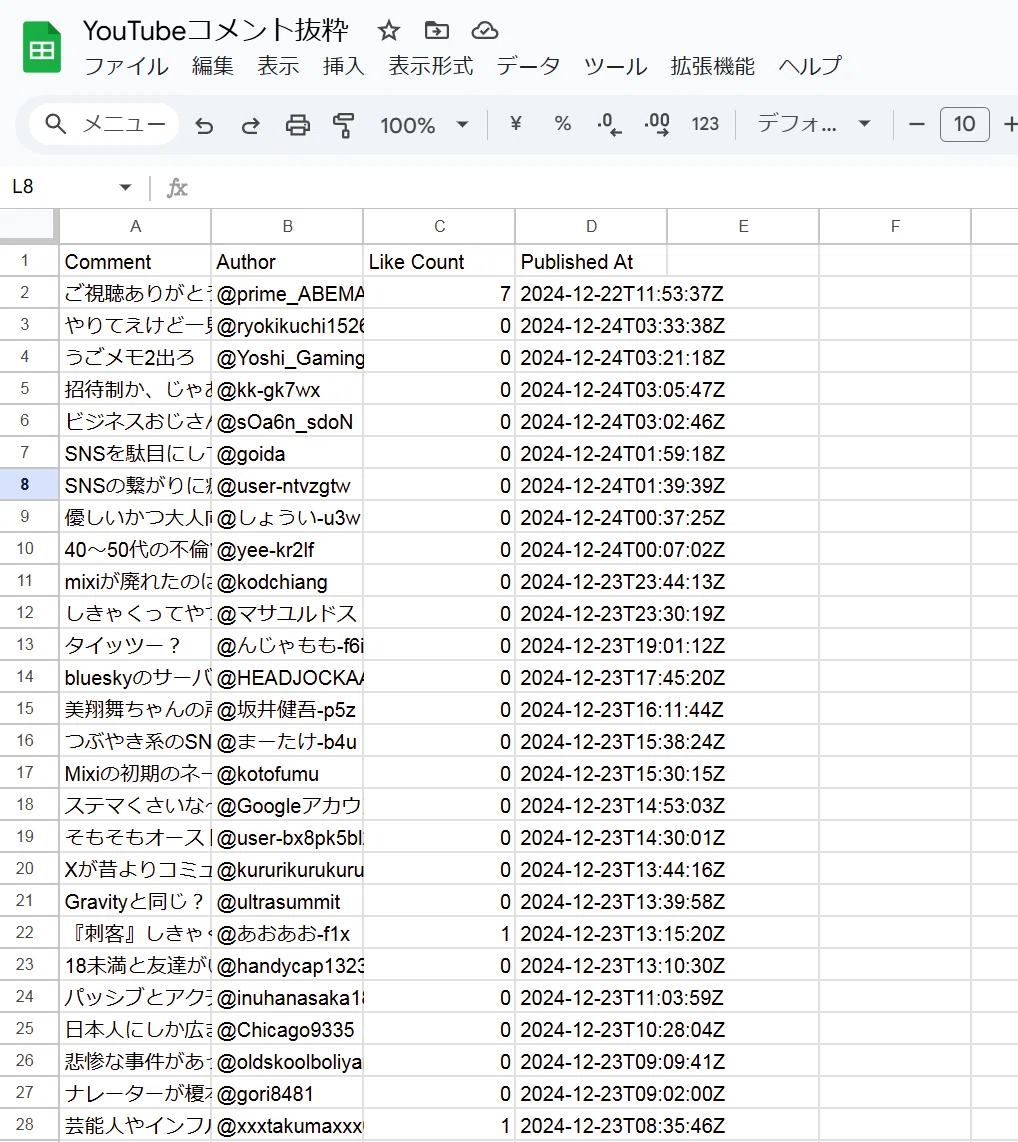This screenshot has width=1018, height=1142.
Task: Open the デフォ... font dropdown
Action: (x=814, y=124)
